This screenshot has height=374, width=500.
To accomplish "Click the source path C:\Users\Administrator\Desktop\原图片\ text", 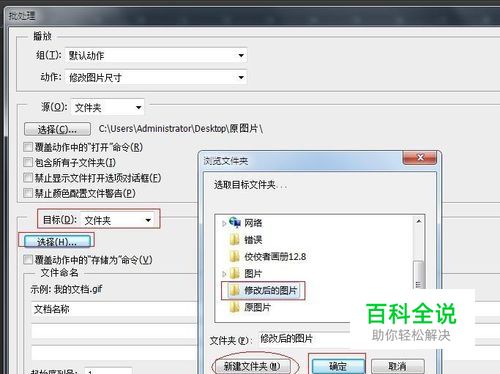I will click(x=181, y=129).
